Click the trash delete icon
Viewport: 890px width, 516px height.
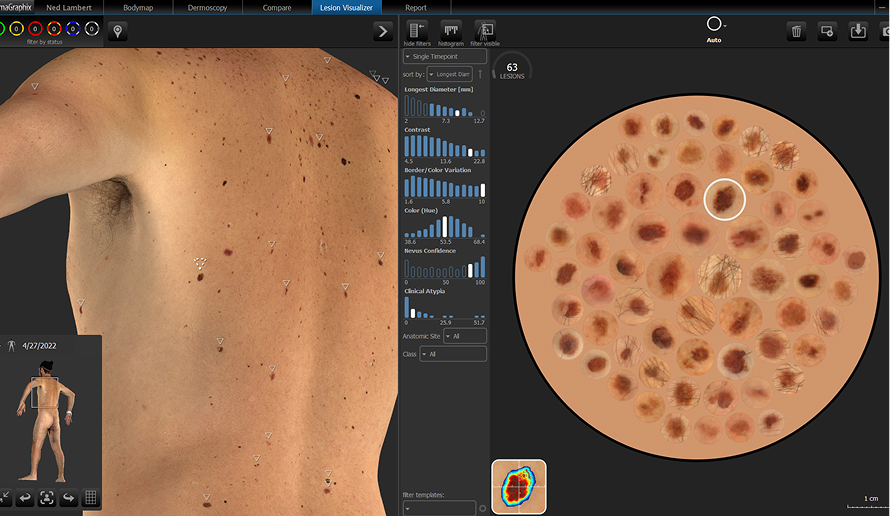[796, 31]
